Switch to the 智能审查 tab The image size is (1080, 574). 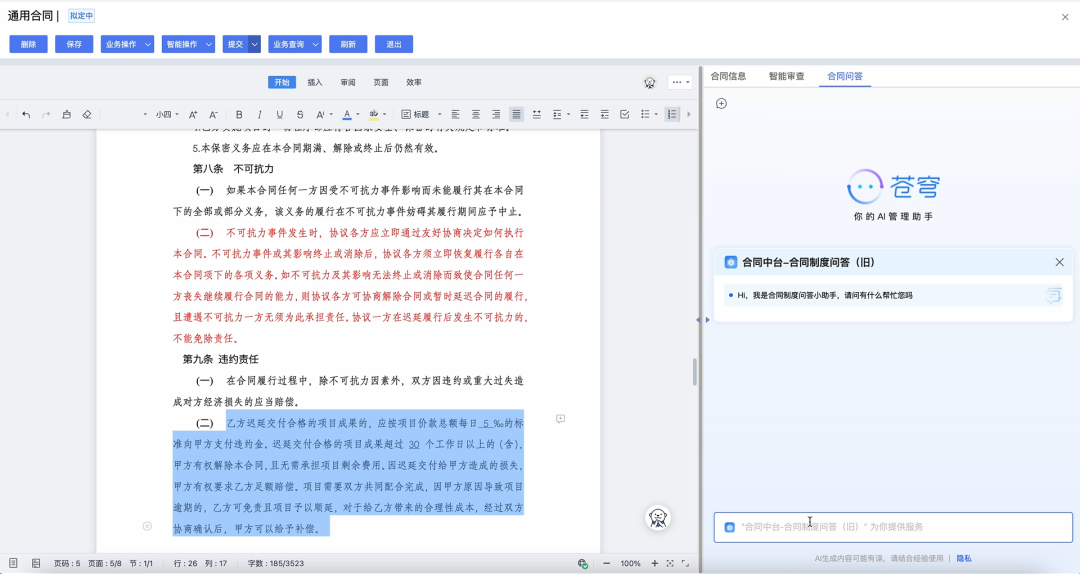(786, 76)
